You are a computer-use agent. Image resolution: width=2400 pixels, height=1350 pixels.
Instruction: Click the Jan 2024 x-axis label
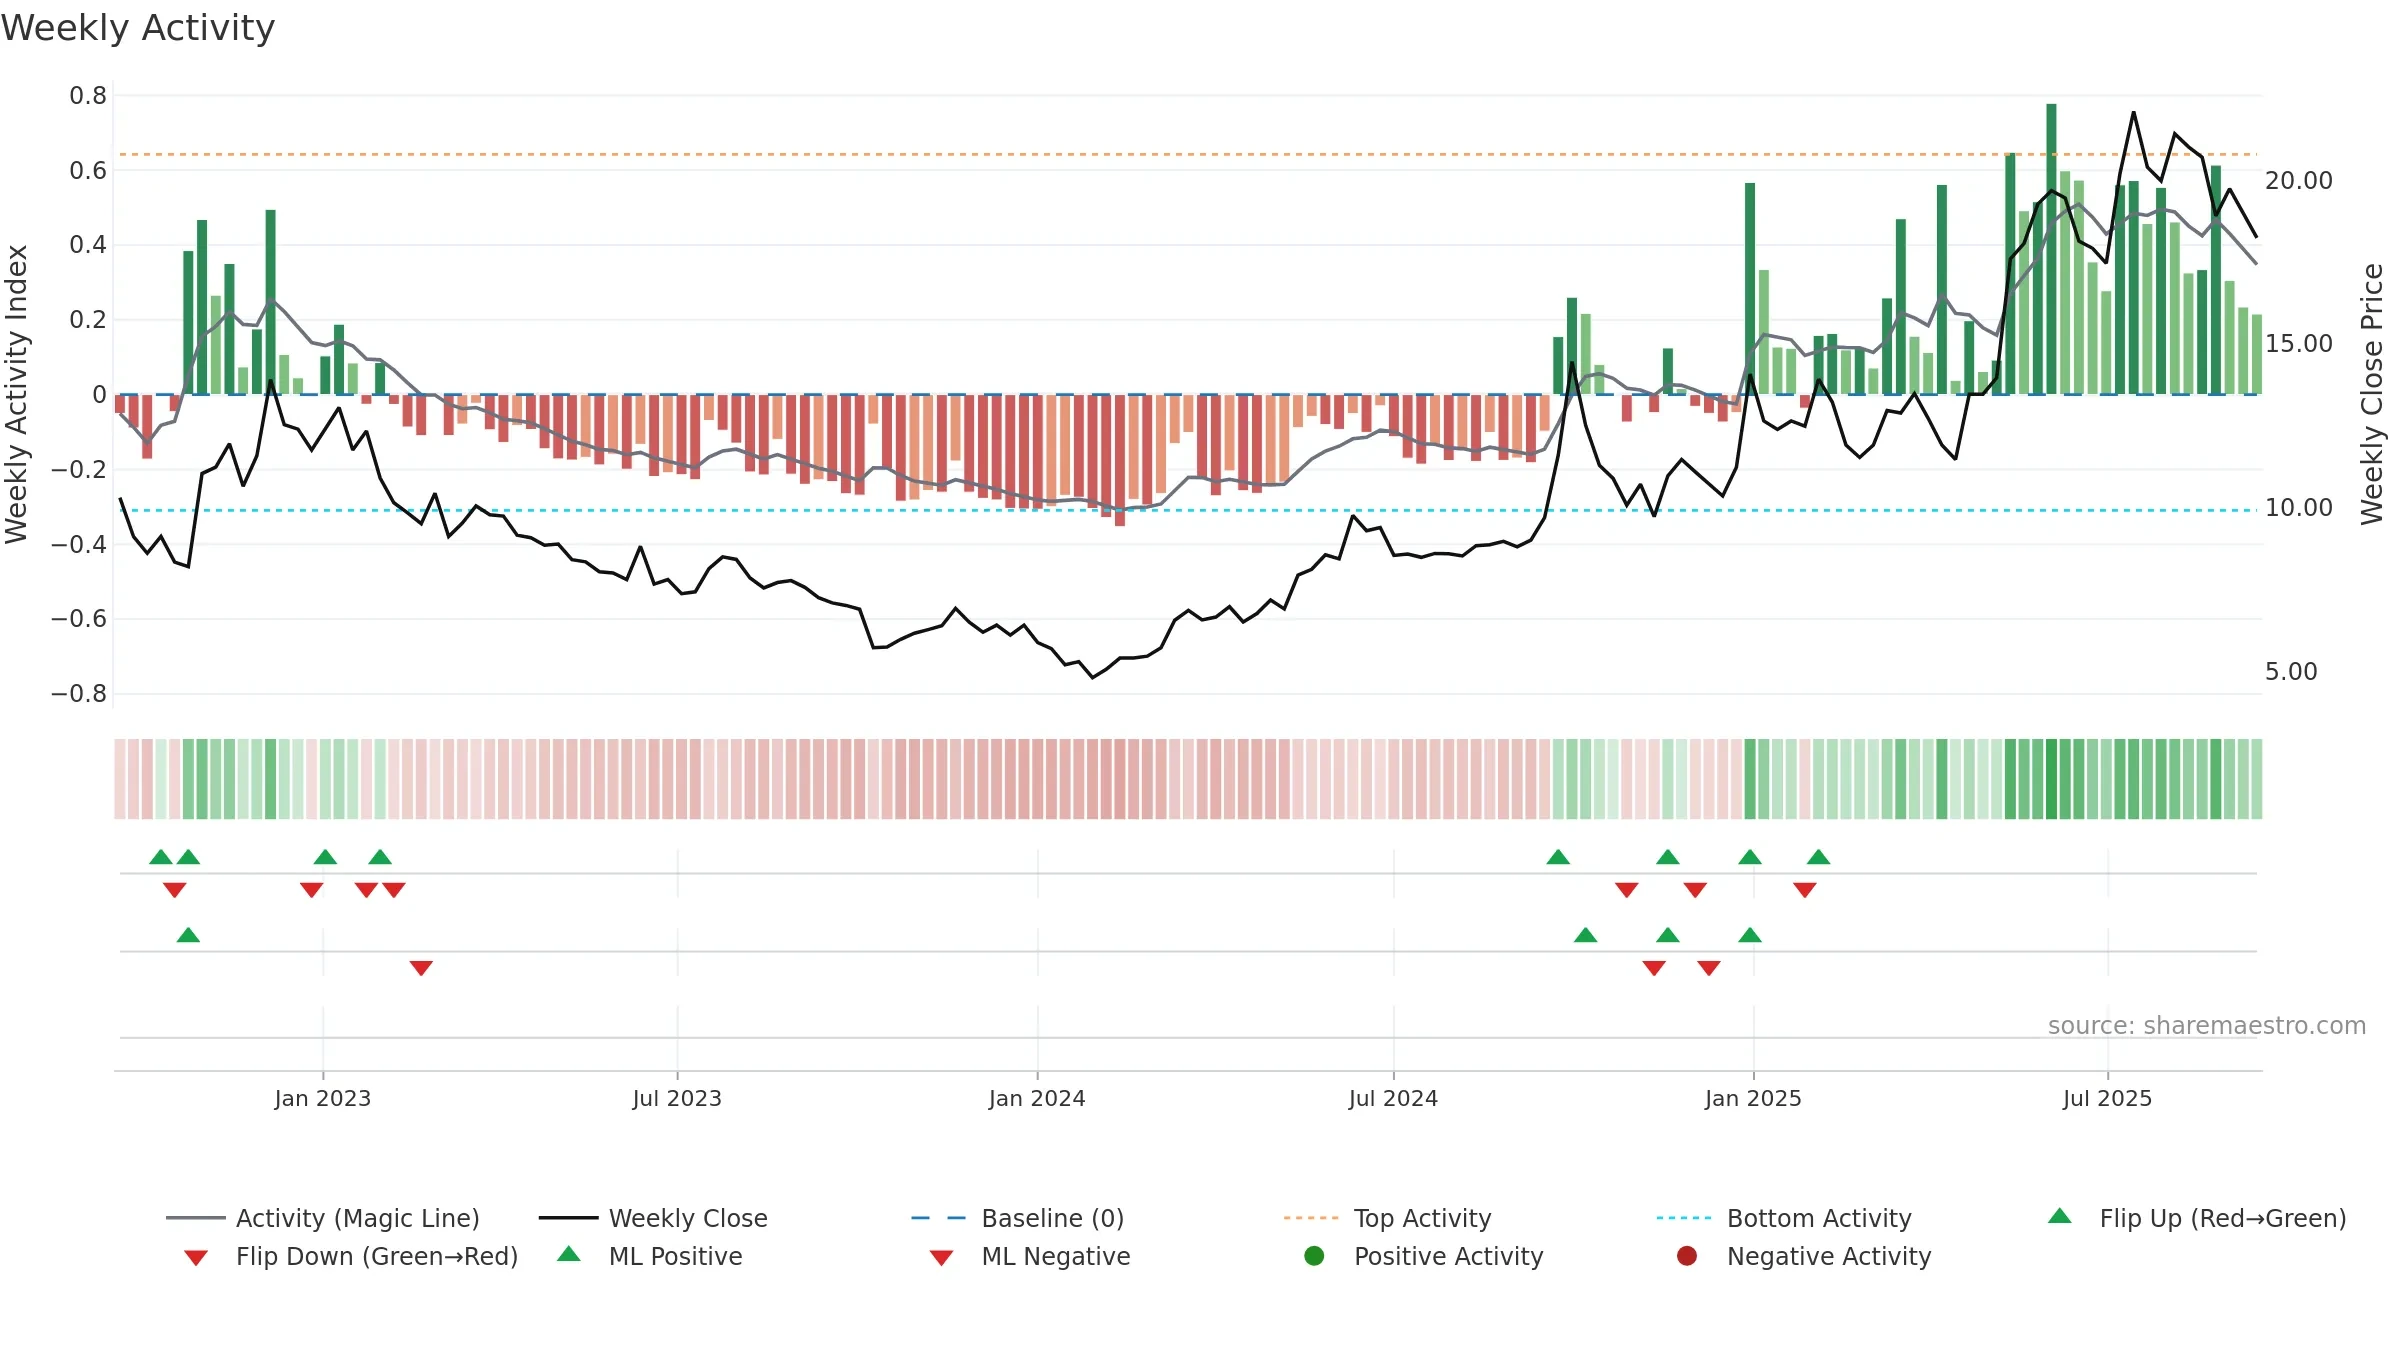click(1037, 1098)
